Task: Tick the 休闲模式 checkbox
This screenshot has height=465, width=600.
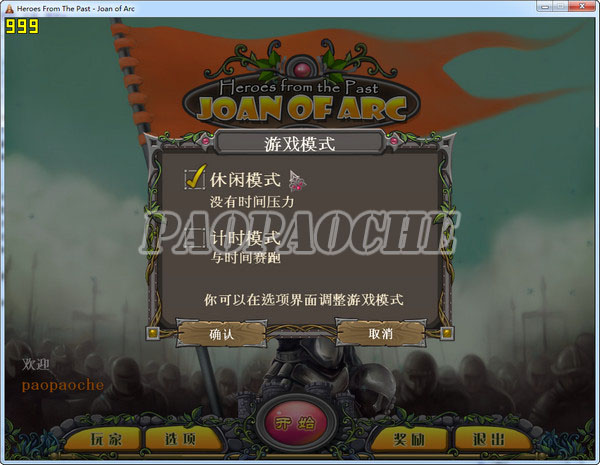Action: [195, 179]
